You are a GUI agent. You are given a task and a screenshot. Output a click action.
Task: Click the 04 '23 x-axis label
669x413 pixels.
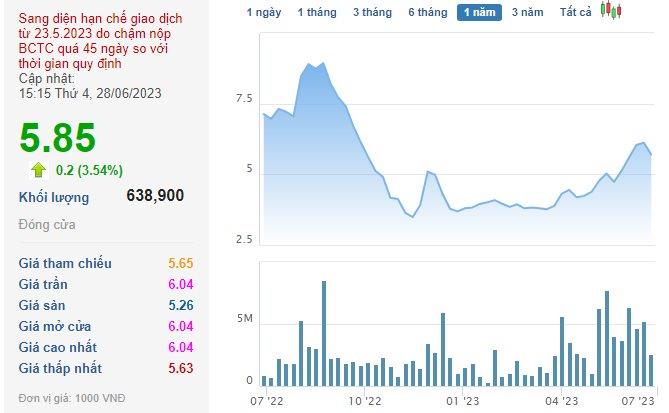pyautogui.click(x=564, y=401)
